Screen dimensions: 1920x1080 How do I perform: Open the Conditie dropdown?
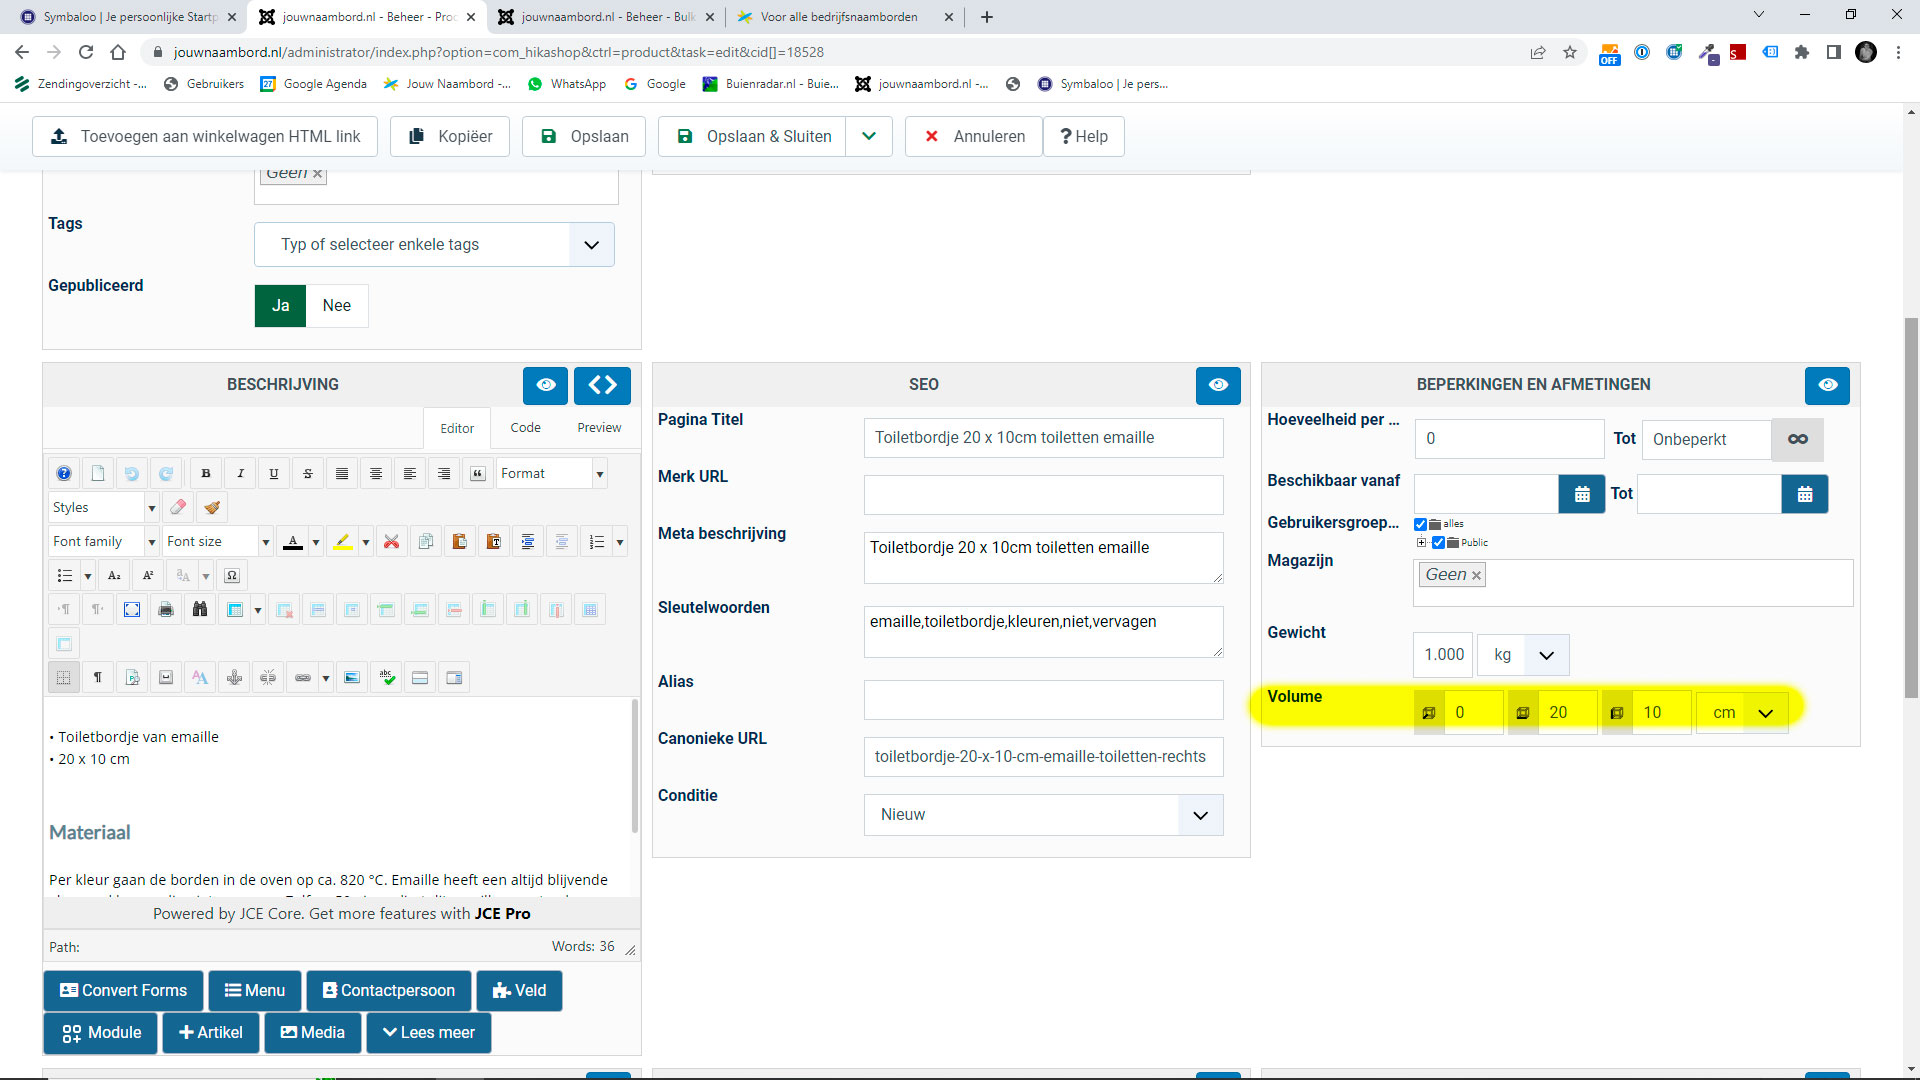[1043, 815]
